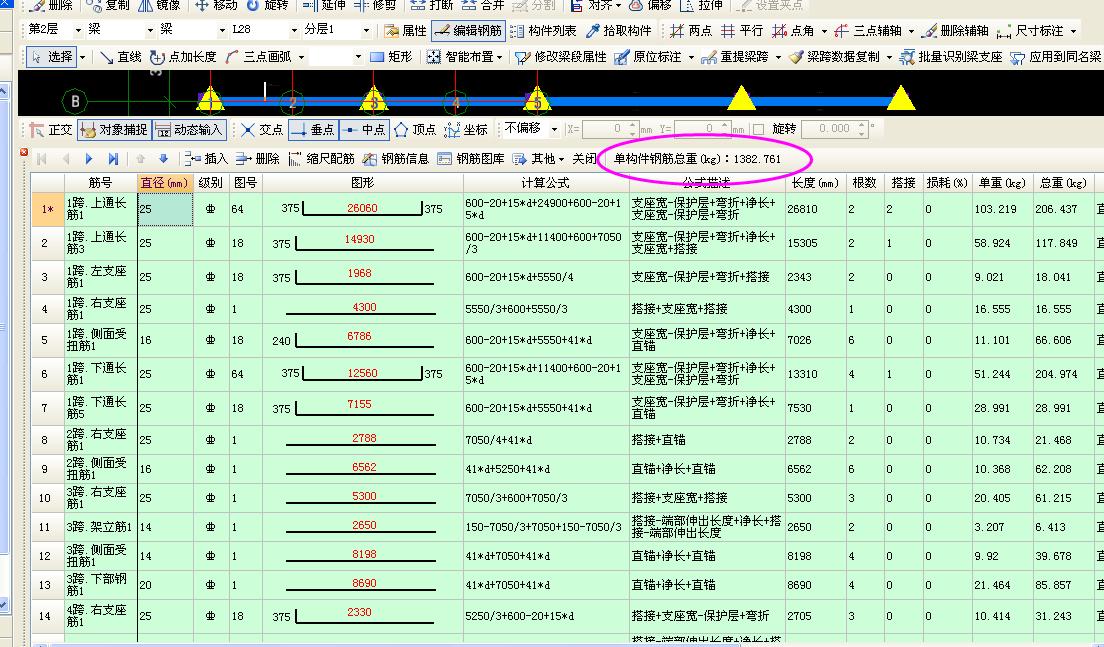Select the 旋转 rotate tool in top toolbar
This screenshot has width=1104, height=647.
268,5
